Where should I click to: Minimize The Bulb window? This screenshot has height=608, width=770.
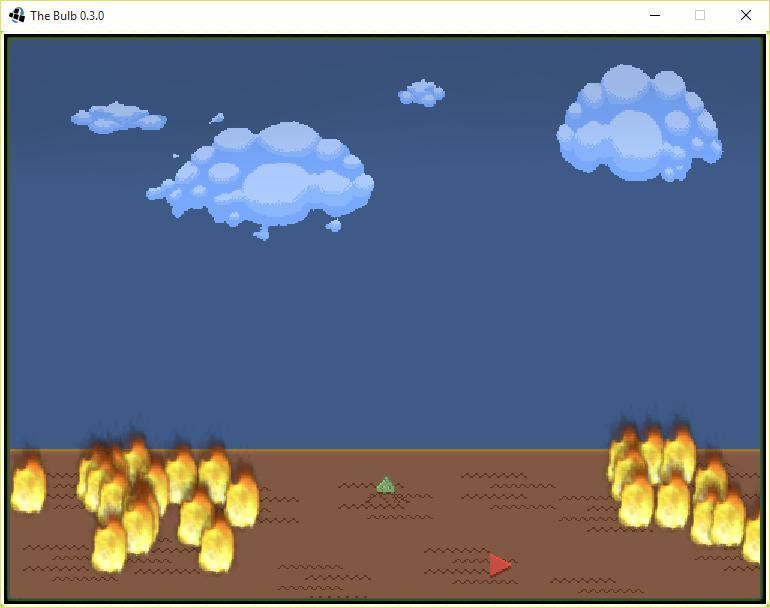pos(655,15)
